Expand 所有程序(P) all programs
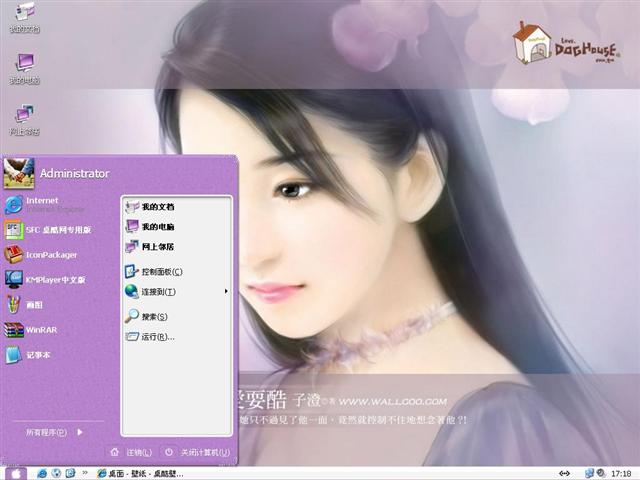The height and width of the screenshot is (480, 640). tap(55, 432)
